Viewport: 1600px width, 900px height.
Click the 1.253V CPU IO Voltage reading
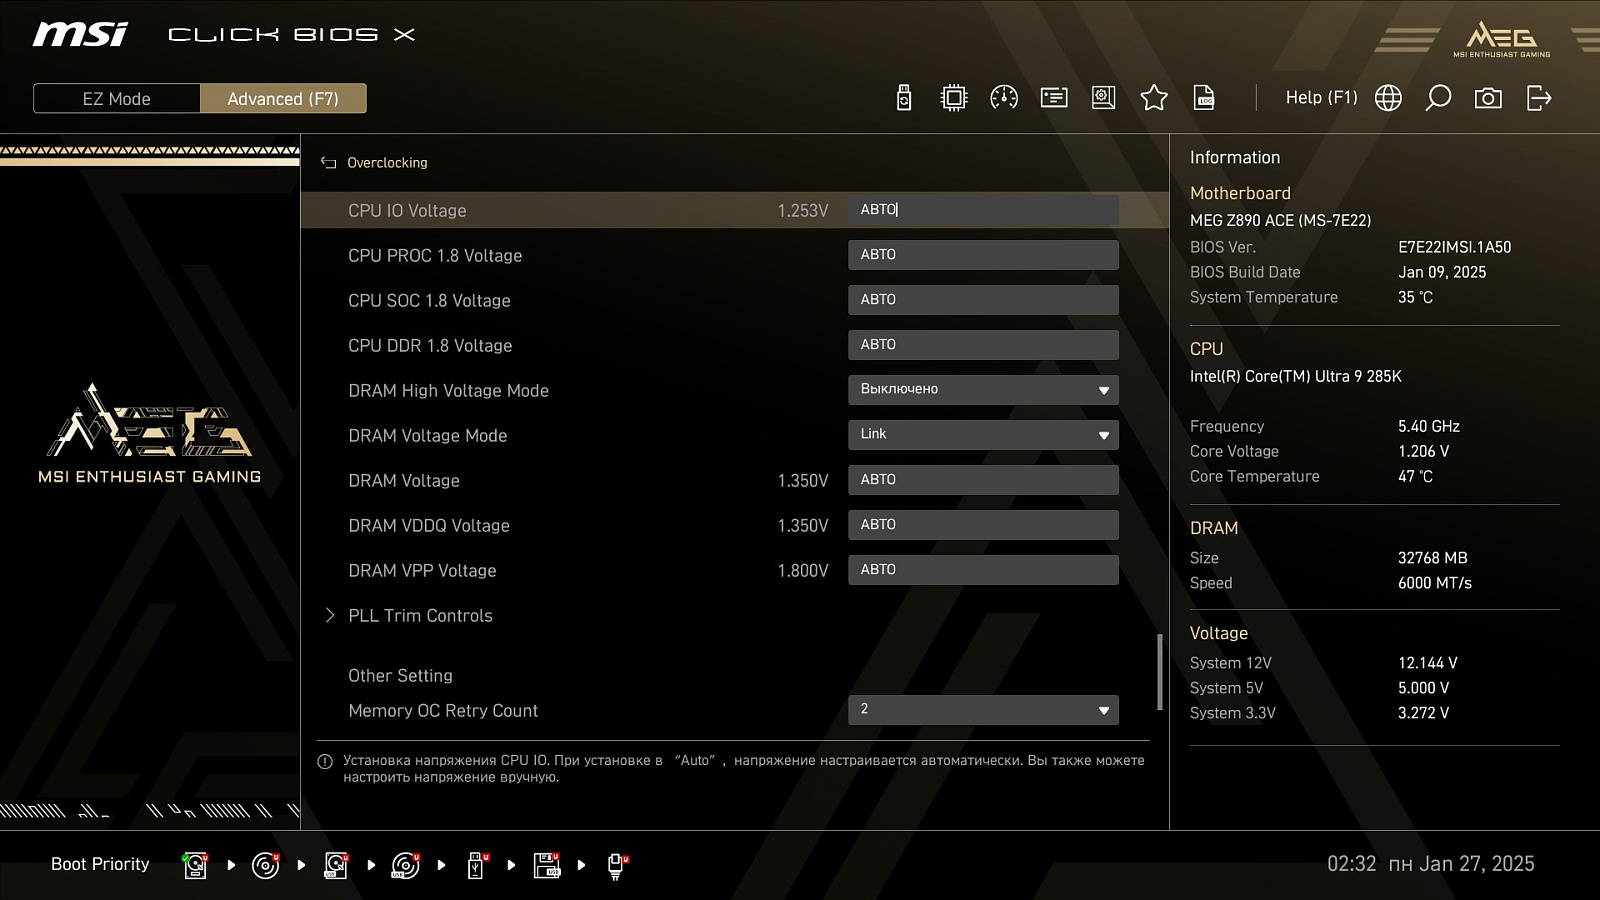point(803,211)
